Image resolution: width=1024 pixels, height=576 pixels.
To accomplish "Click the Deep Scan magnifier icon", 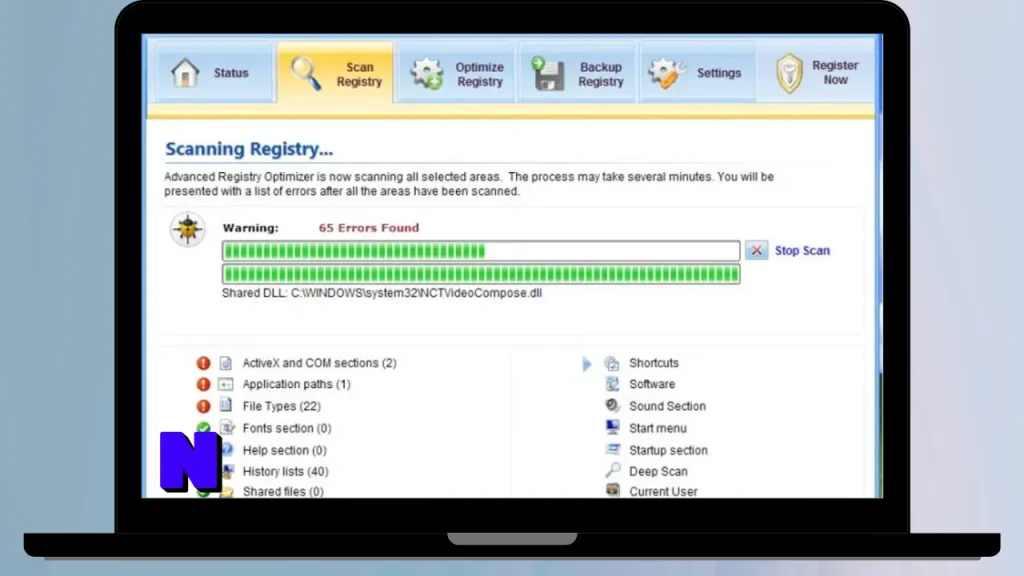I will pyautogui.click(x=612, y=470).
